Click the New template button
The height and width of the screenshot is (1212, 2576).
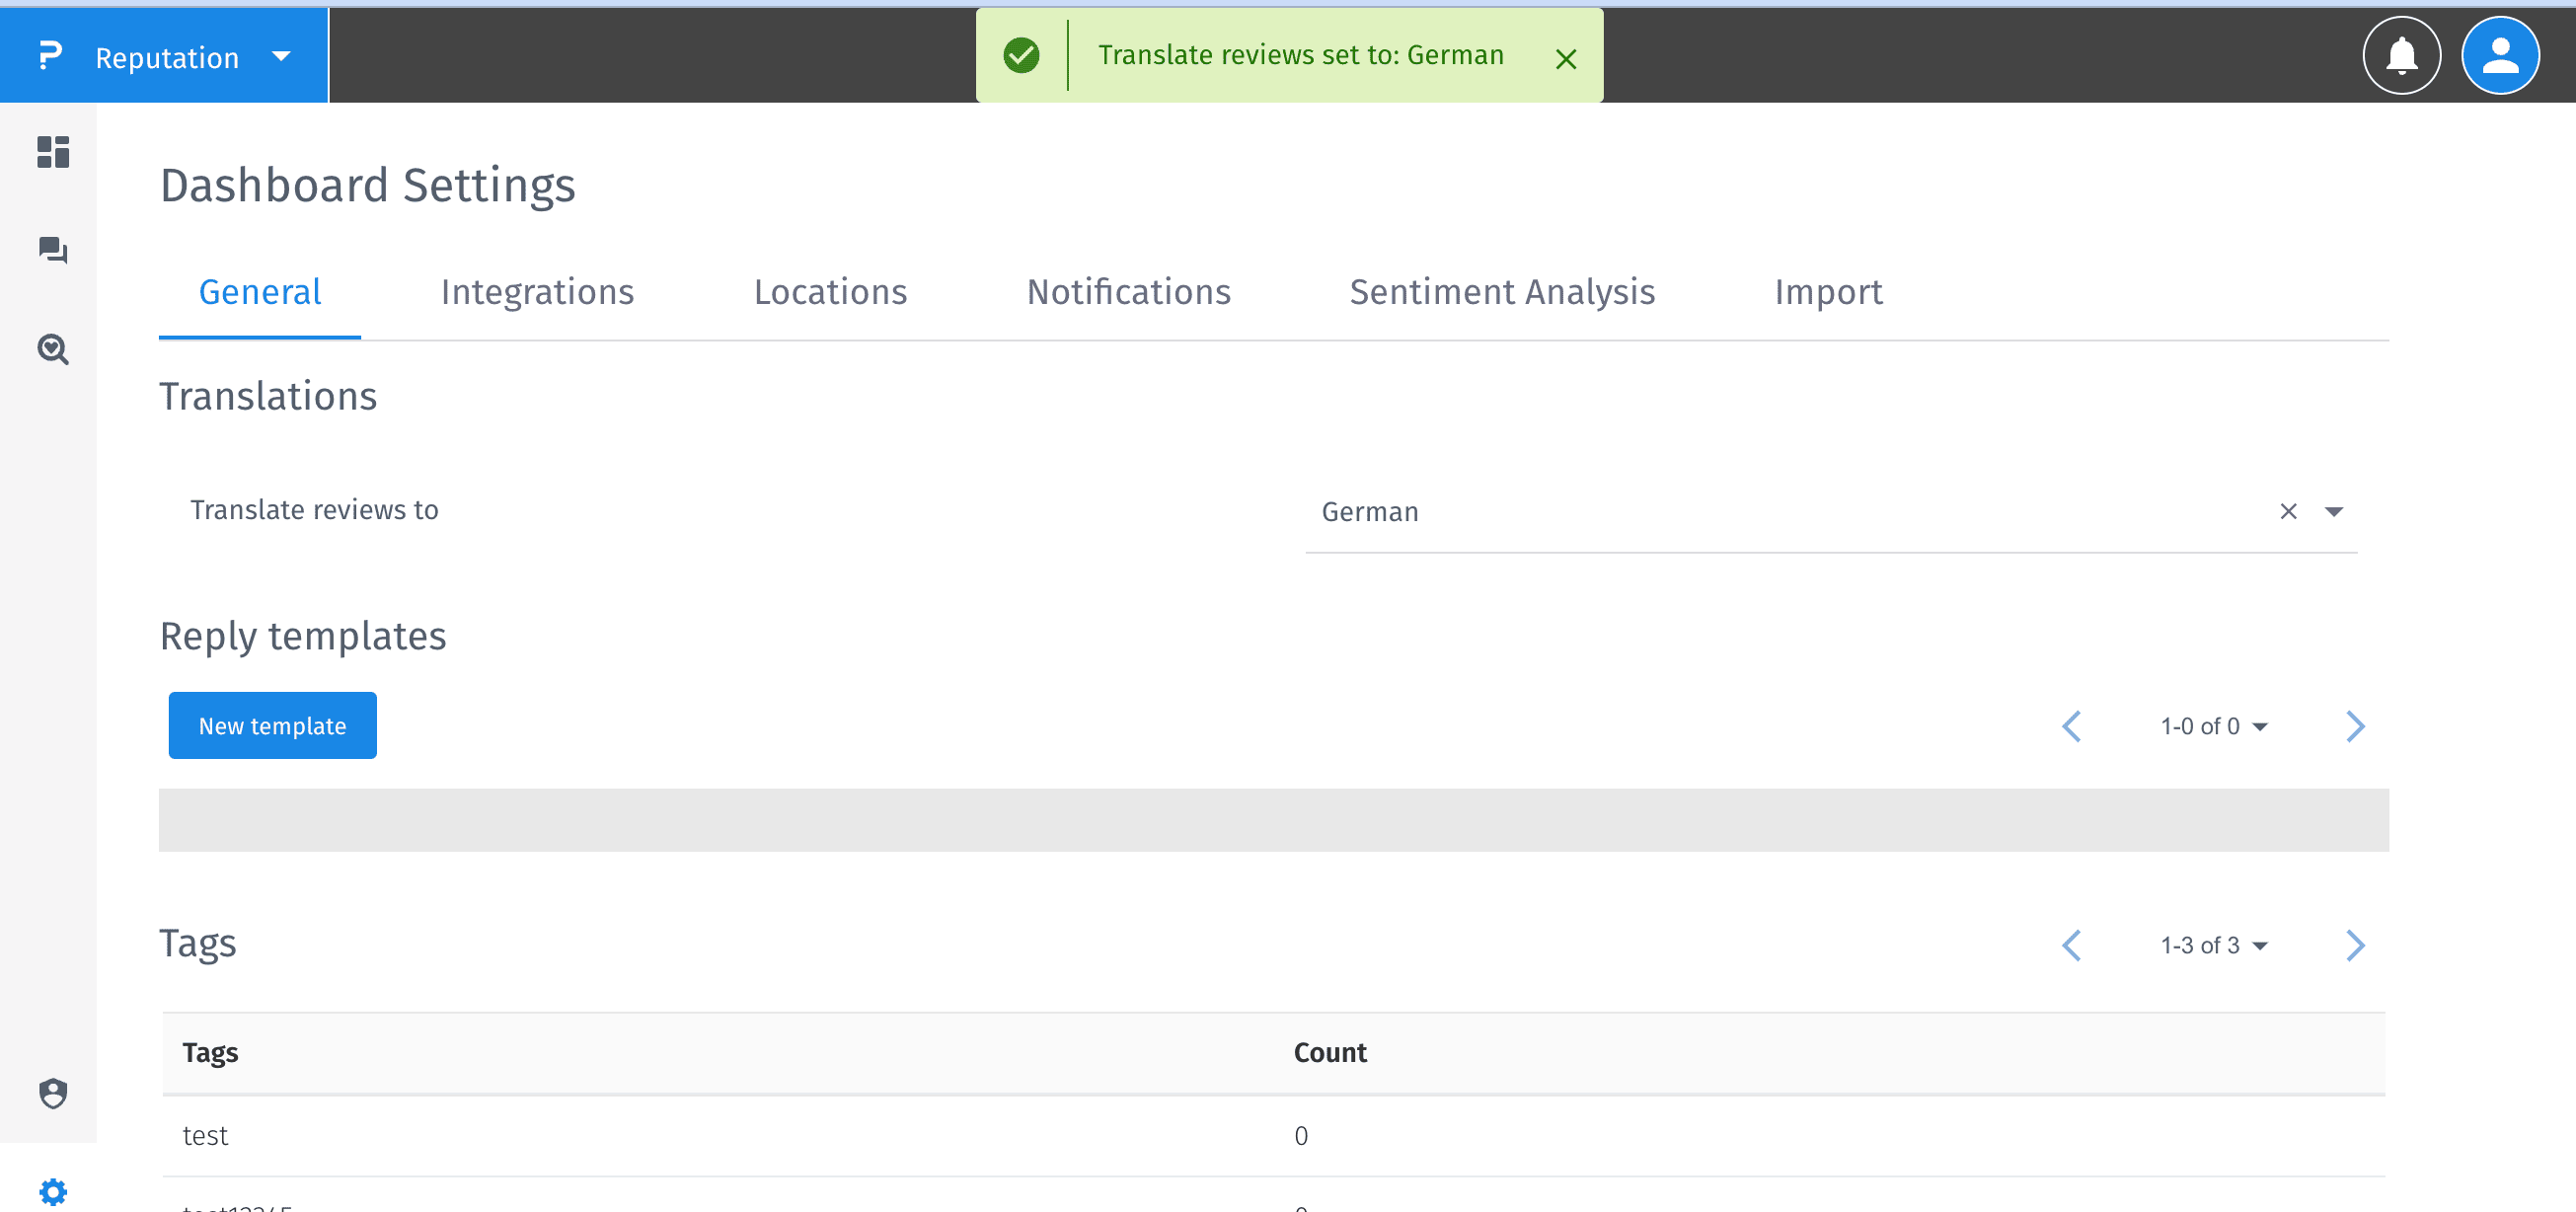272,726
